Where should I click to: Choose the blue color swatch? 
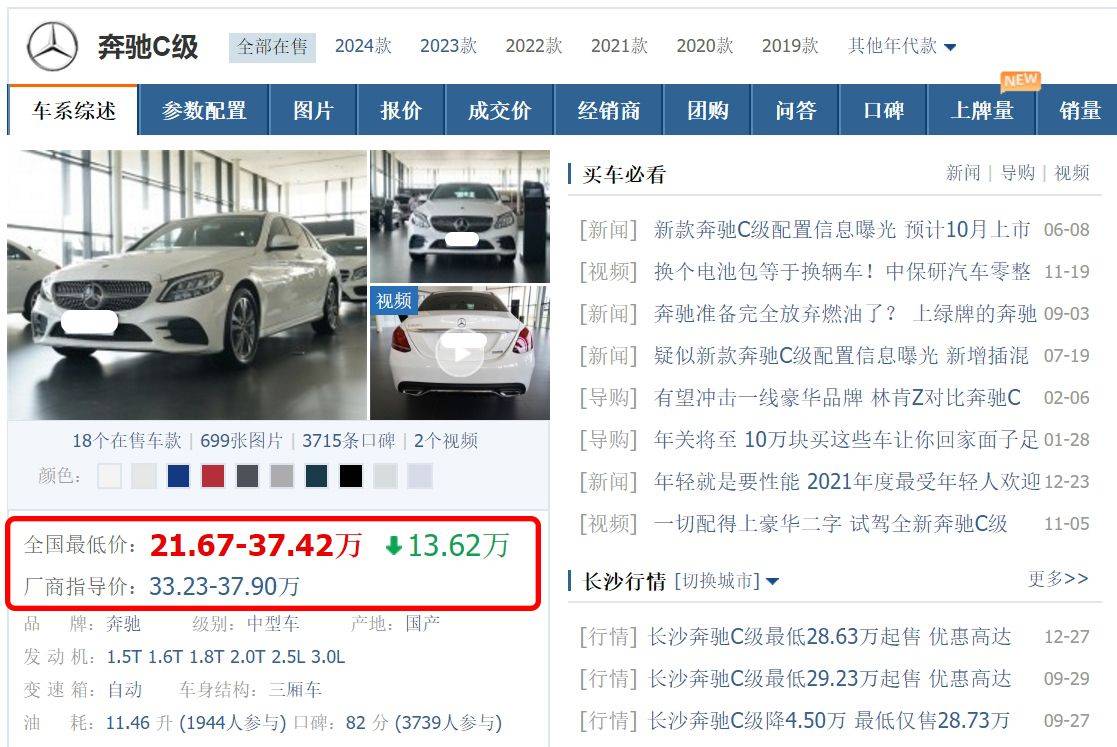pos(178,476)
